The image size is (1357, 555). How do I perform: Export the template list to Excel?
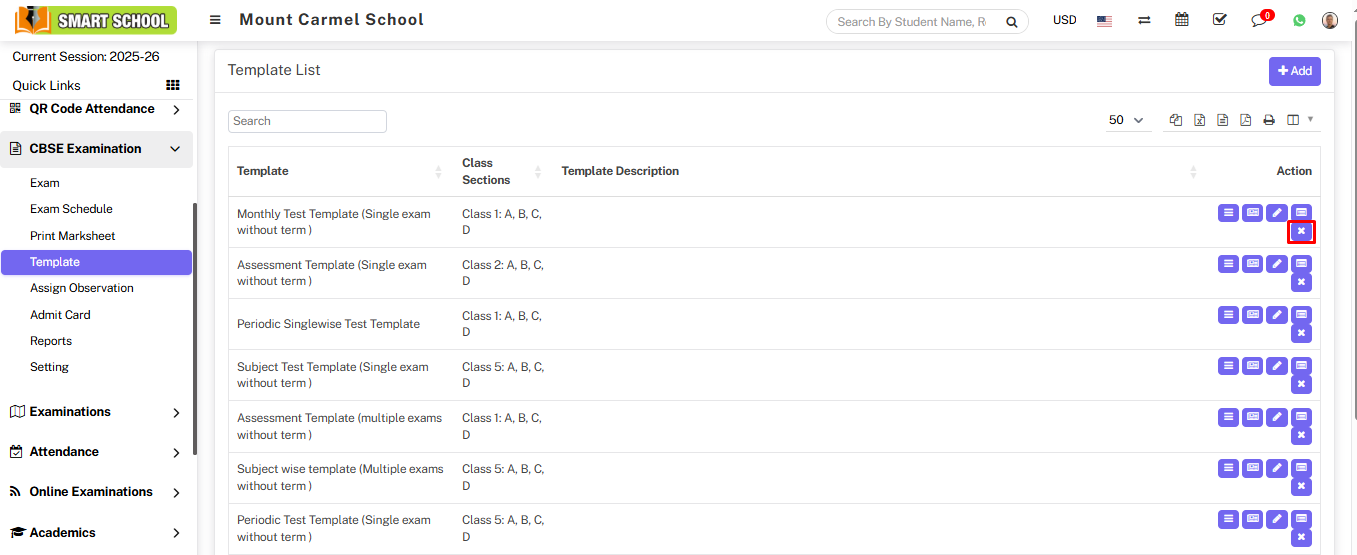[1199, 120]
